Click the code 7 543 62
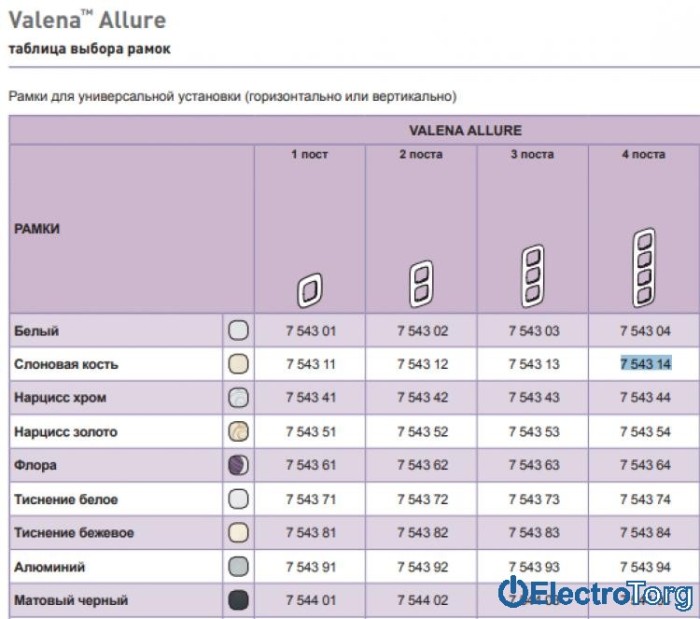 (x=422, y=465)
